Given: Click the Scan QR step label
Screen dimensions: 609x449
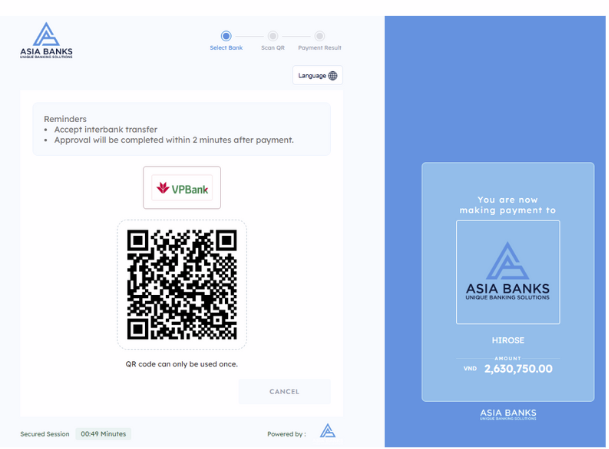Looking at the screenshot, I should pos(273,48).
